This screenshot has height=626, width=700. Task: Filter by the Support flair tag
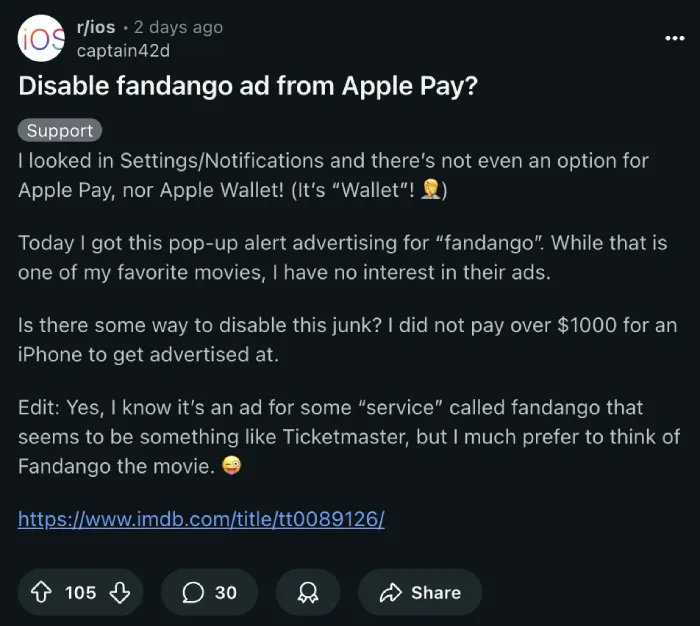(60, 130)
